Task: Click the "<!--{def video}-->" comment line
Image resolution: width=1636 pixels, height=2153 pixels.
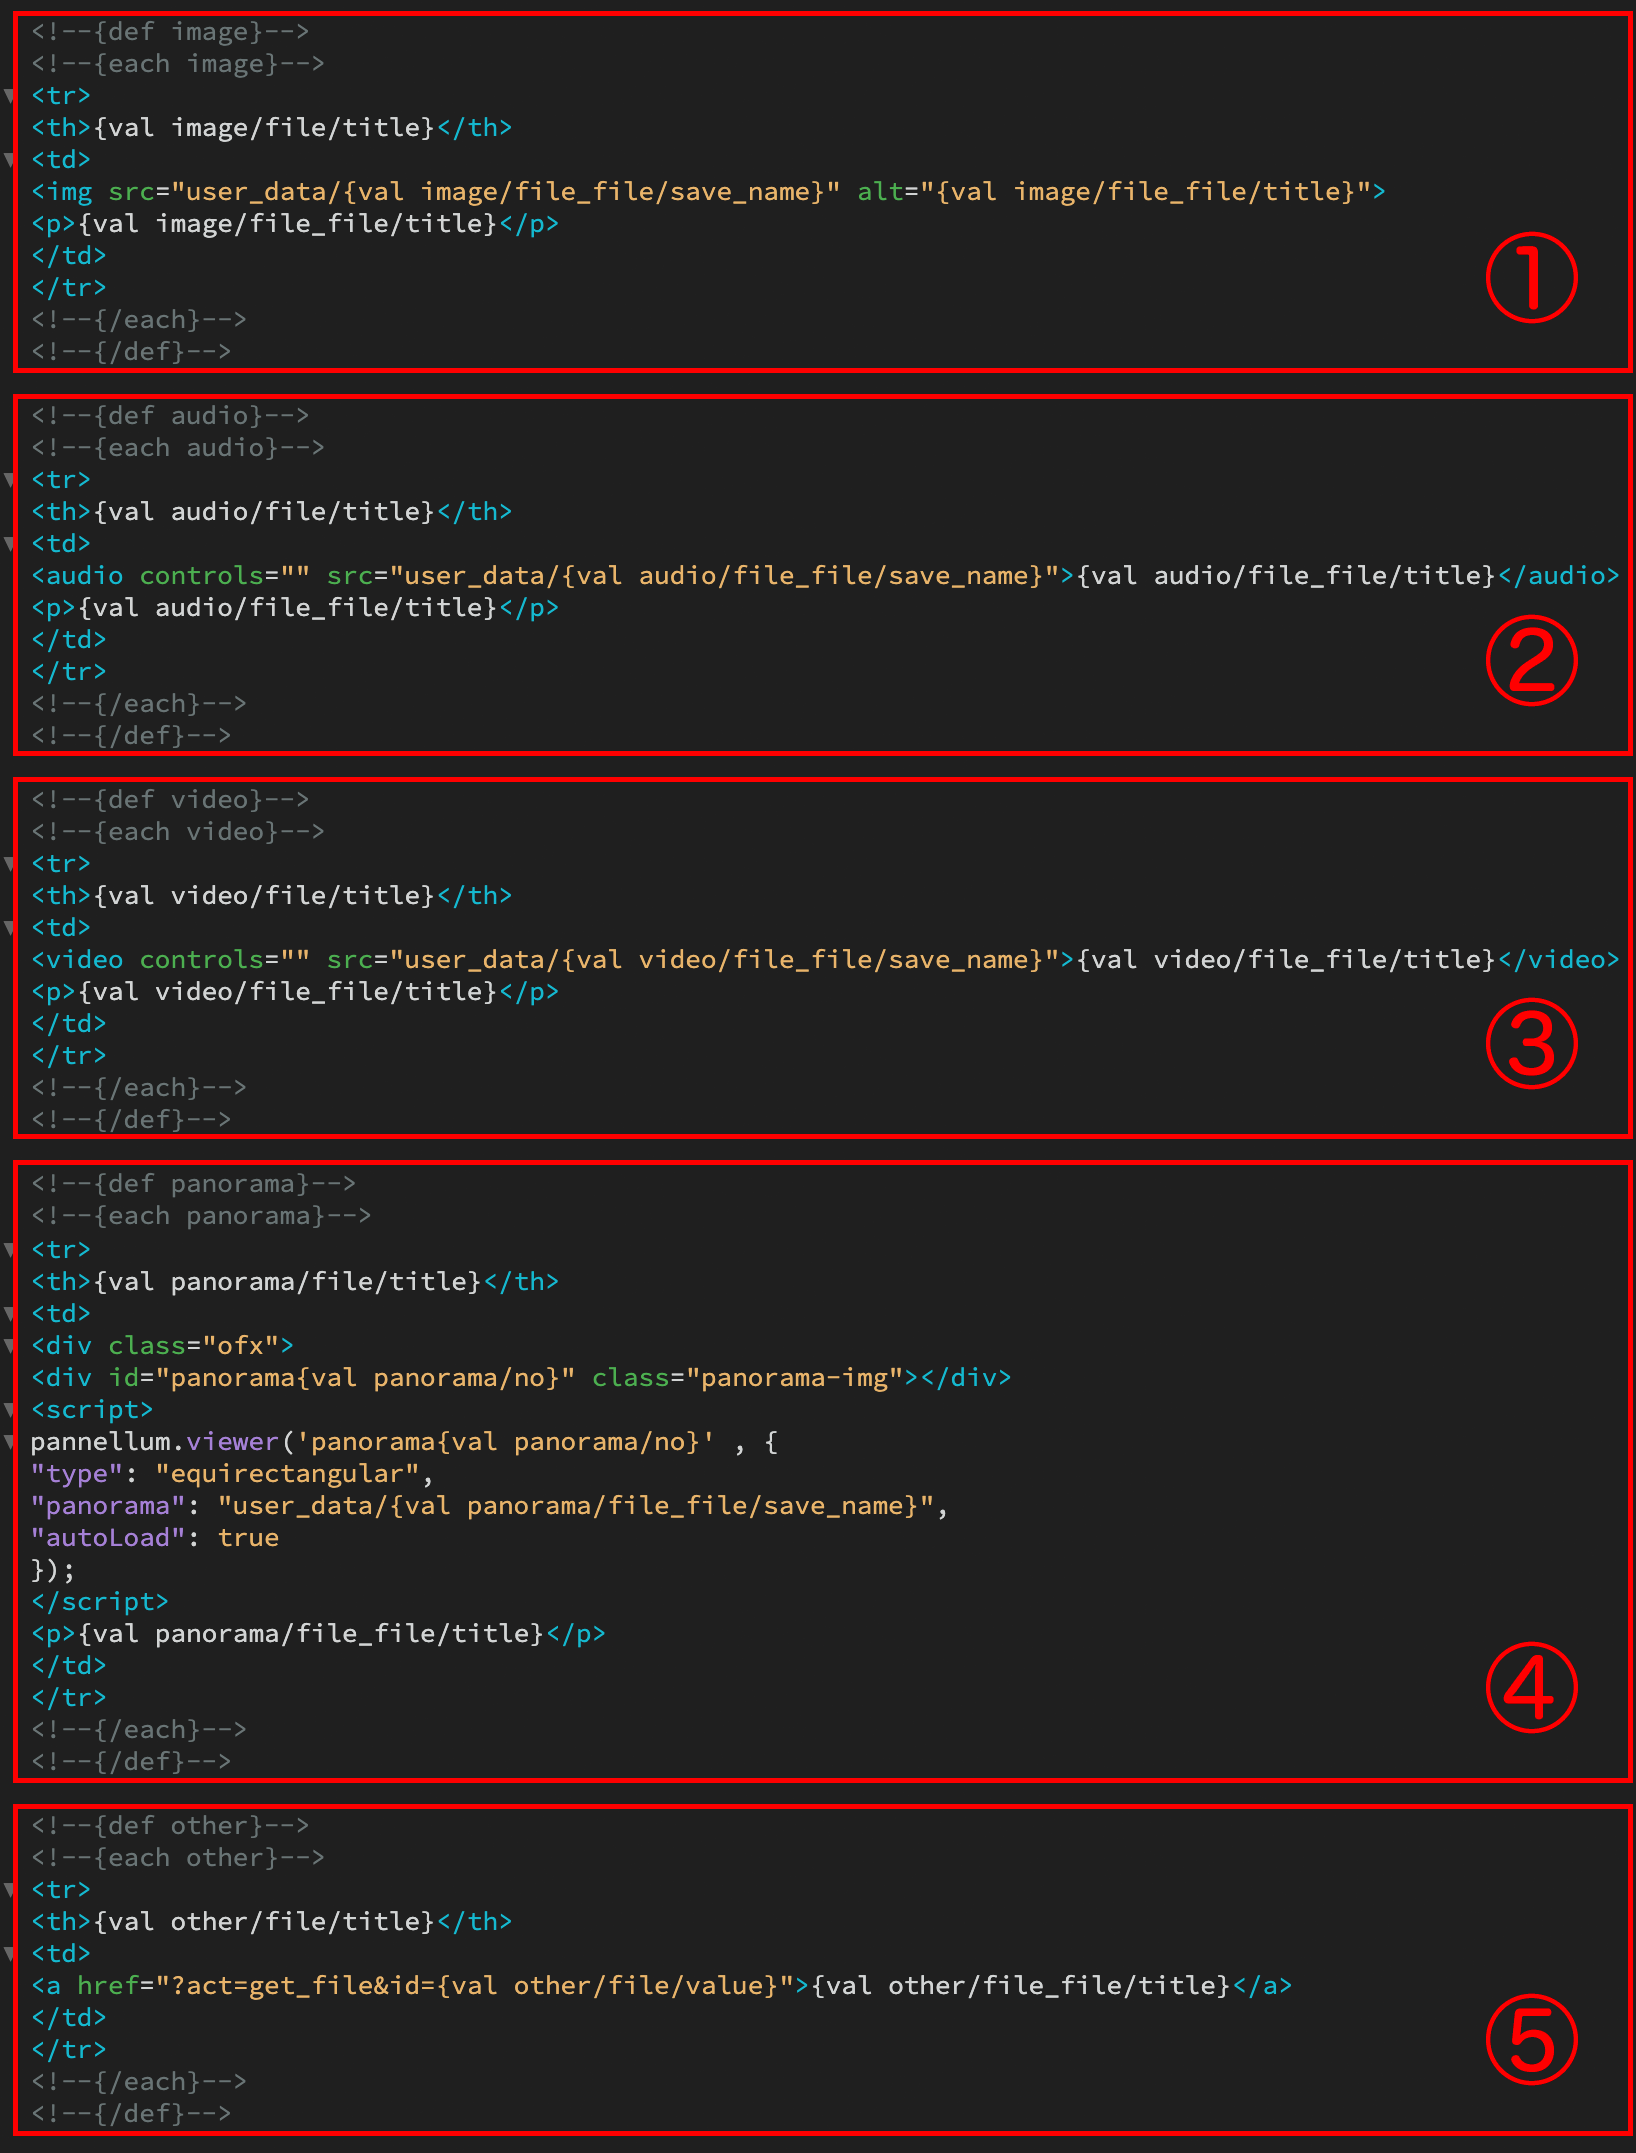Action: (x=170, y=800)
